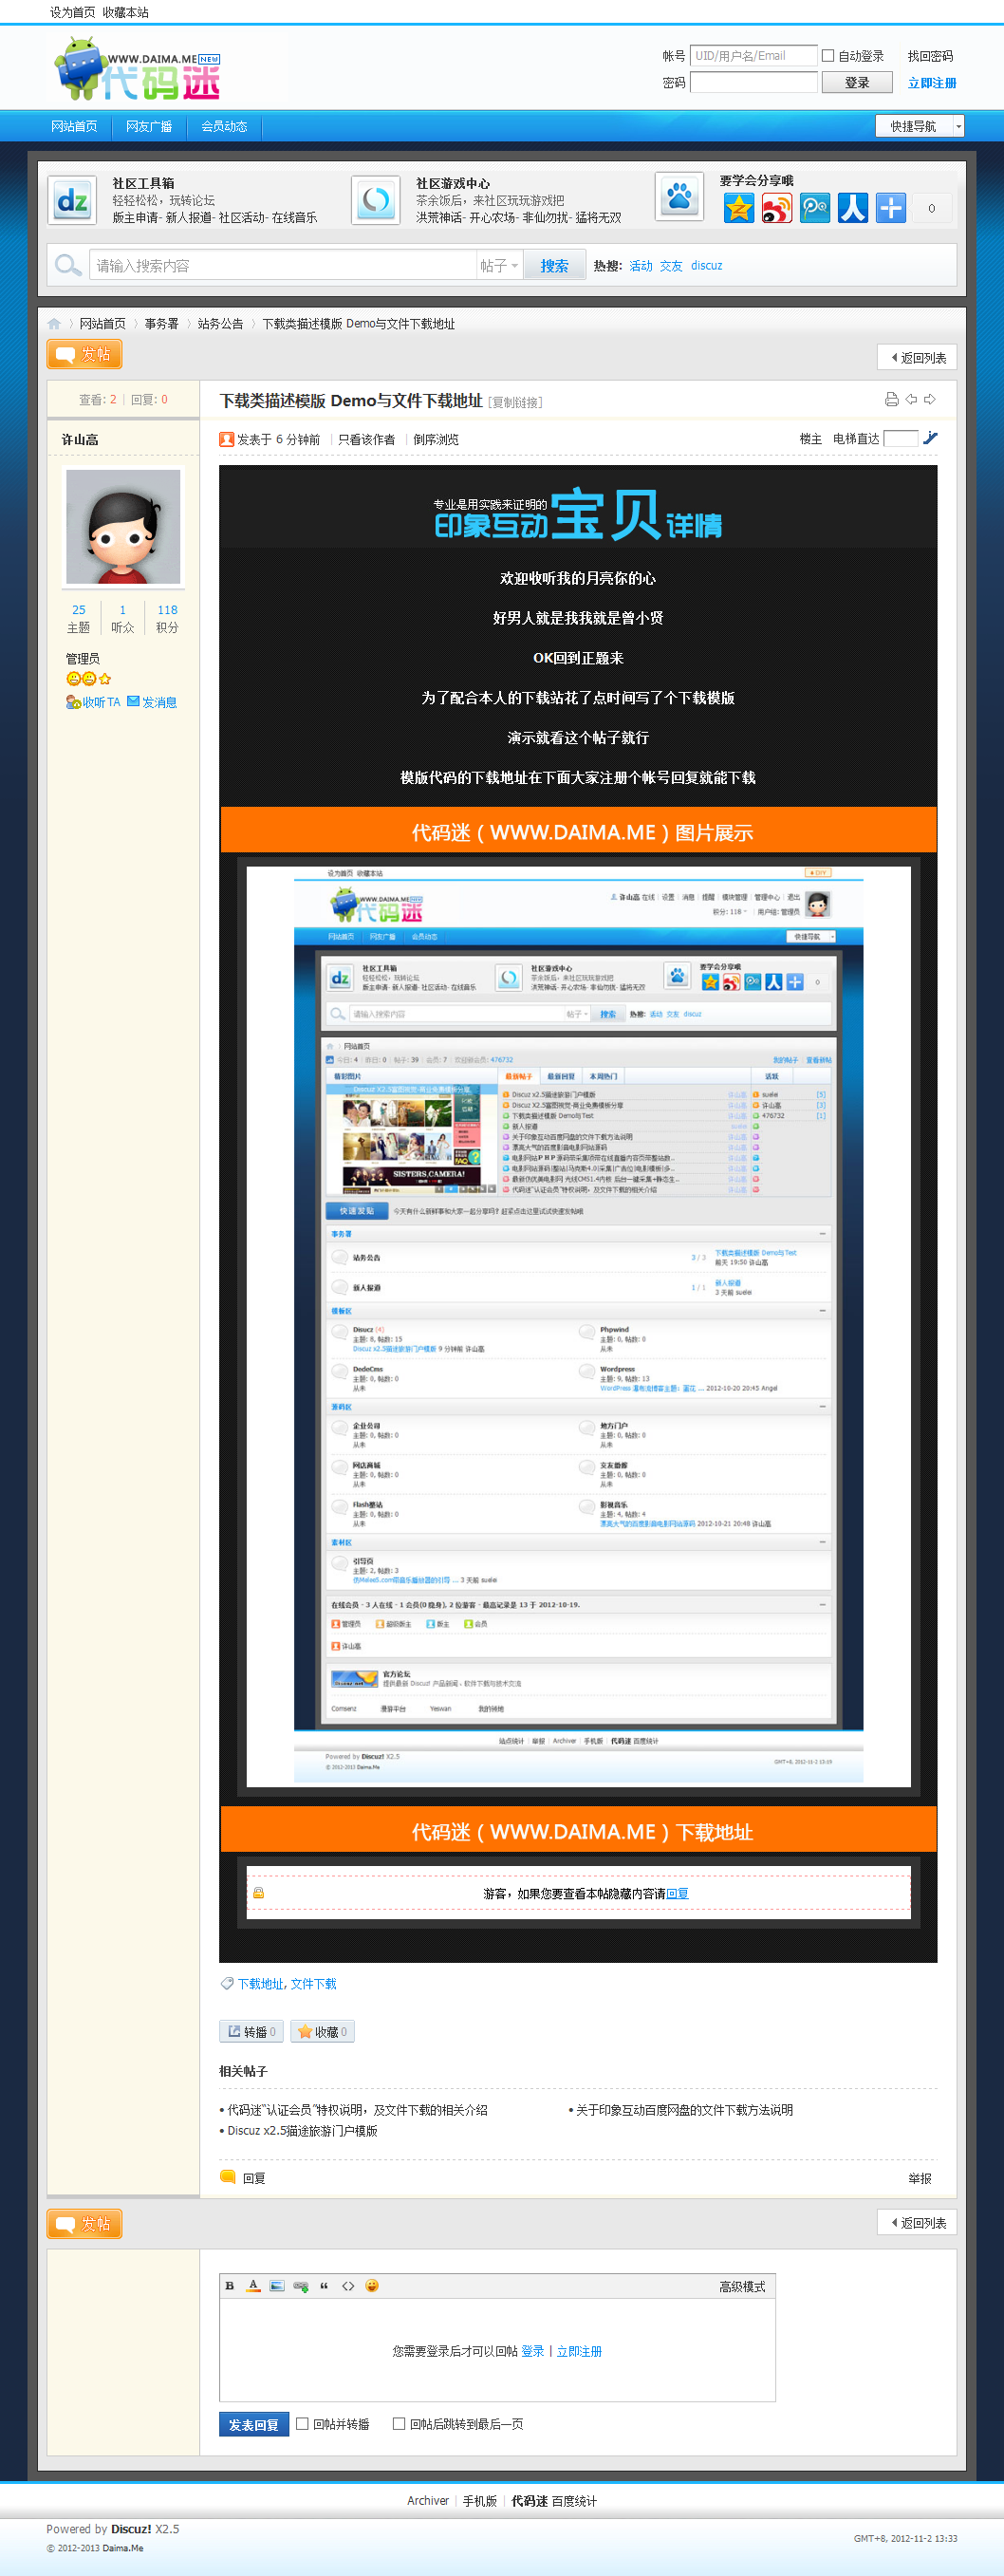Click 只看该作者 filter link
Screen dimensions: 1004x2576
(x=366, y=439)
